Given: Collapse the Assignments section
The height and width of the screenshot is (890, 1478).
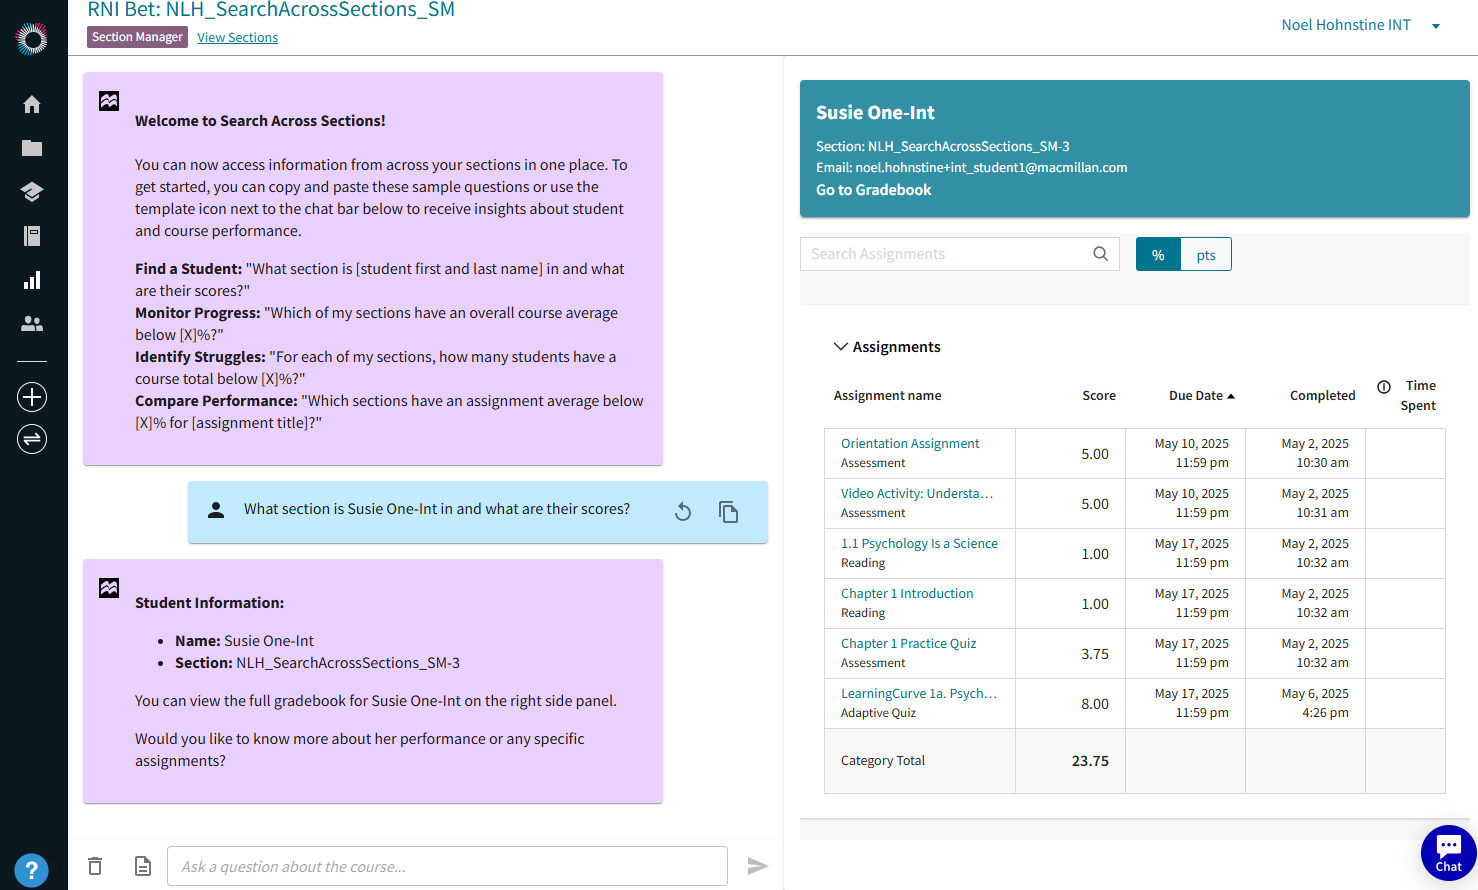Looking at the screenshot, I should coord(840,346).
